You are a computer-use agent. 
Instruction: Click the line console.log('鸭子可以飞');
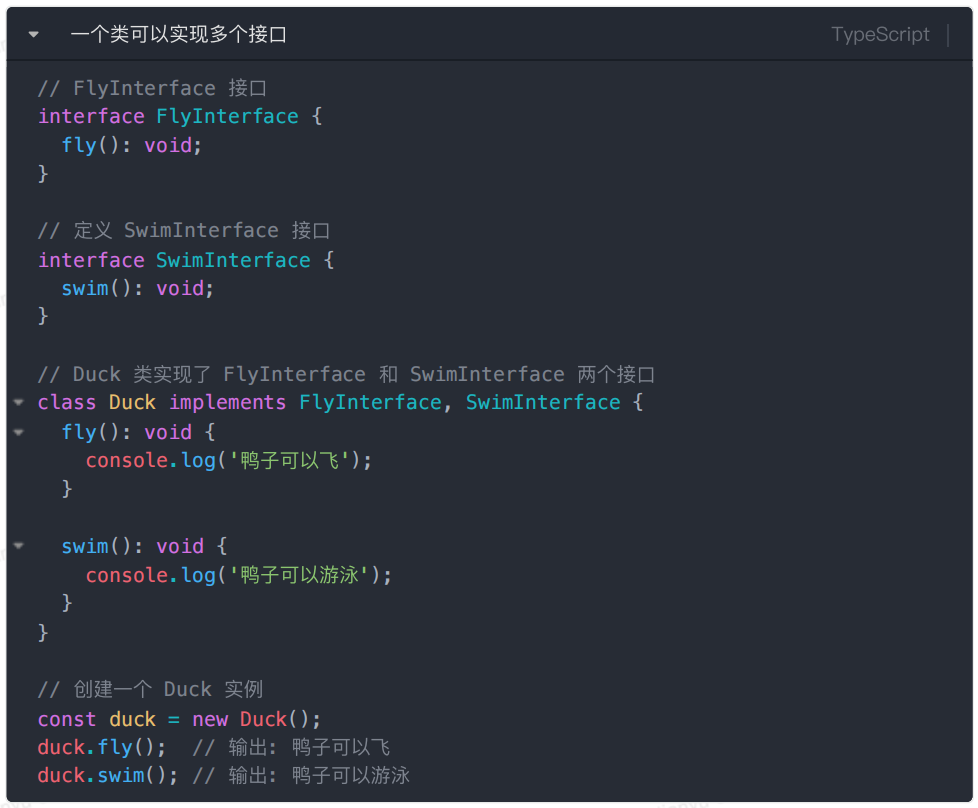click(229, 460)
